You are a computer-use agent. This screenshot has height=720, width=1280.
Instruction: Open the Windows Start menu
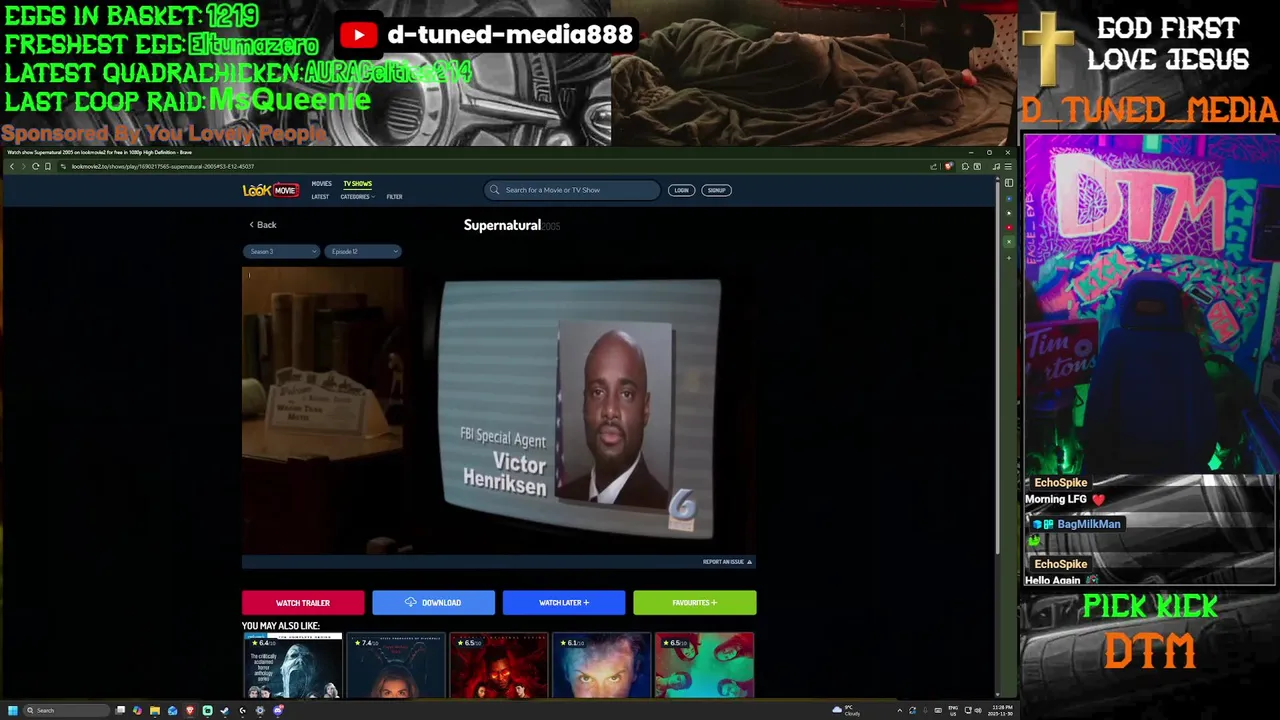coord(13,710)
